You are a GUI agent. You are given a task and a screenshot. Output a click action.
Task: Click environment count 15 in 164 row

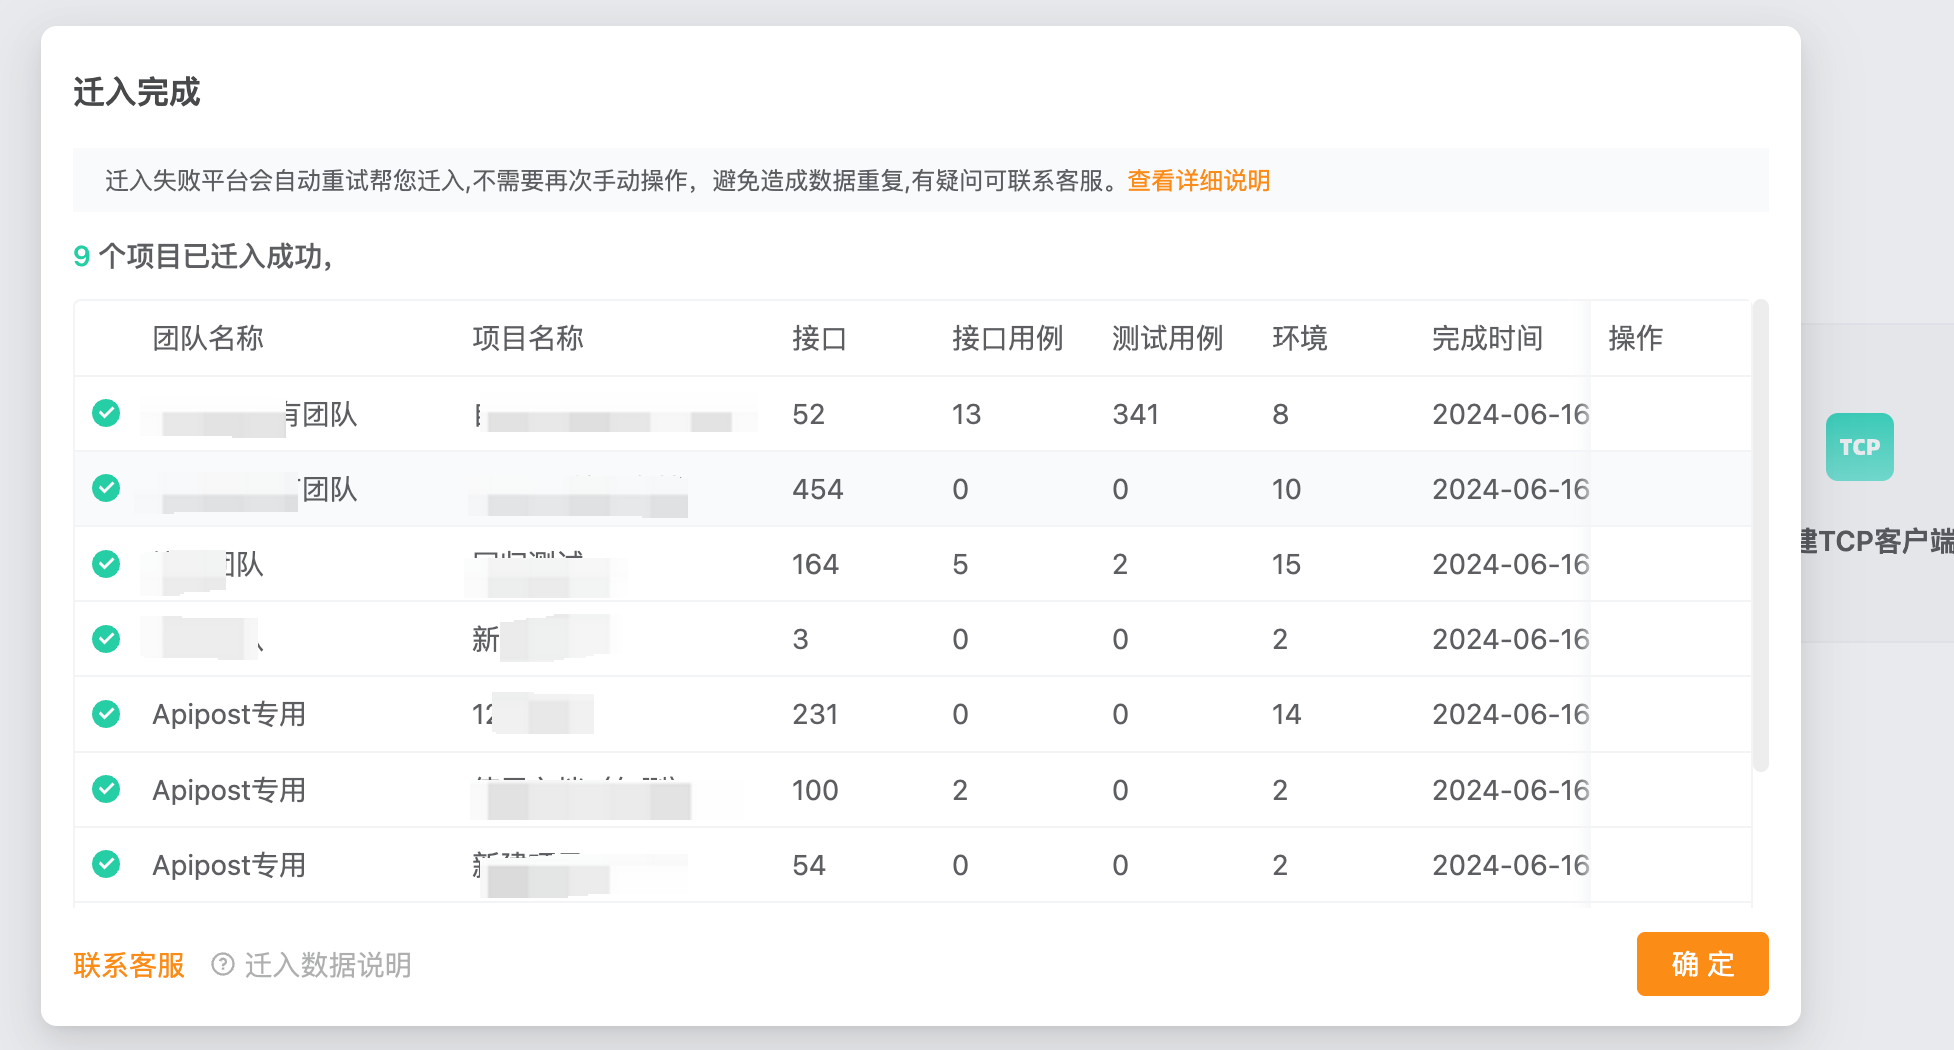click(x=1286, y=564)
